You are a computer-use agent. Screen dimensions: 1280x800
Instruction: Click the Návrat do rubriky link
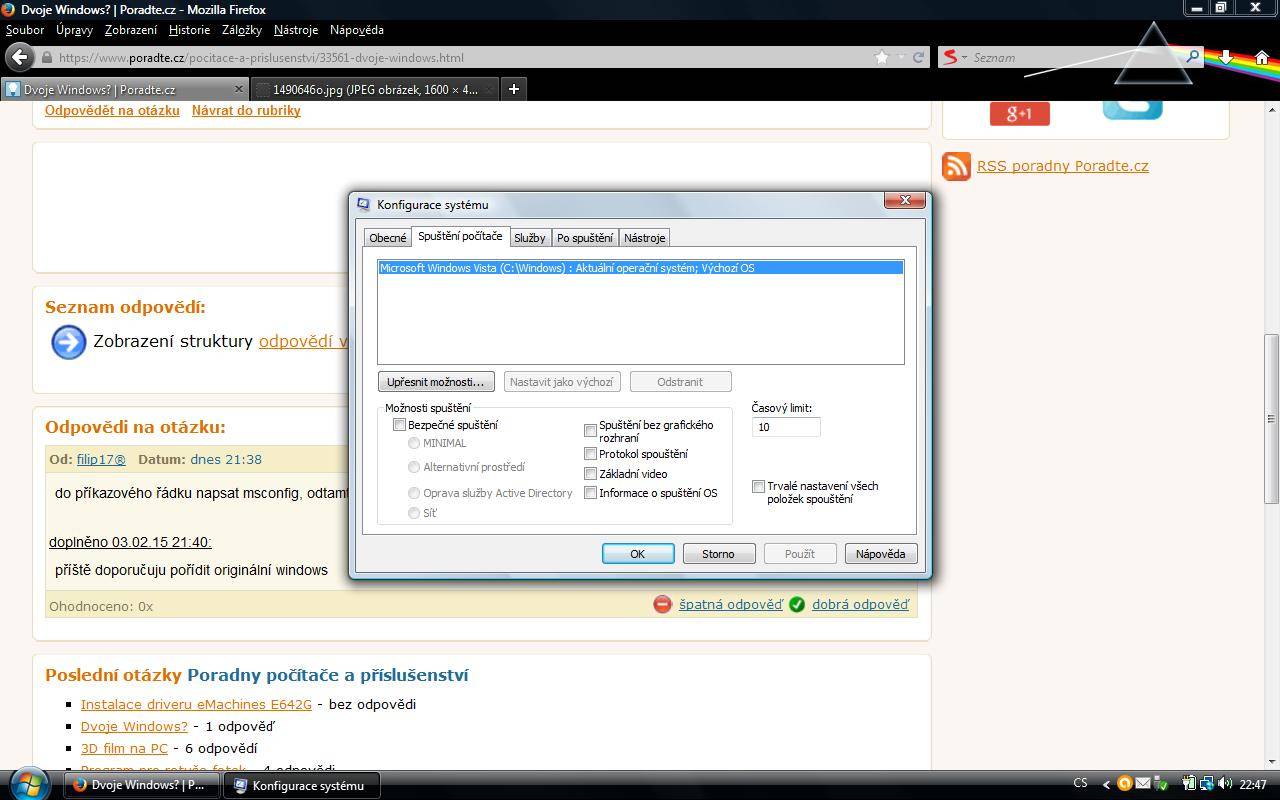[x=246, y=111]
